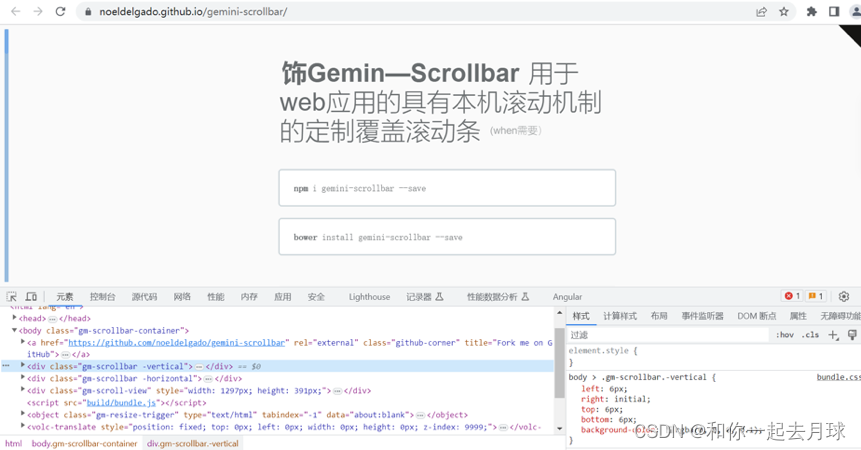
Task: Click the elements panel scrollbar thumb
Action: tap(560, 363)
